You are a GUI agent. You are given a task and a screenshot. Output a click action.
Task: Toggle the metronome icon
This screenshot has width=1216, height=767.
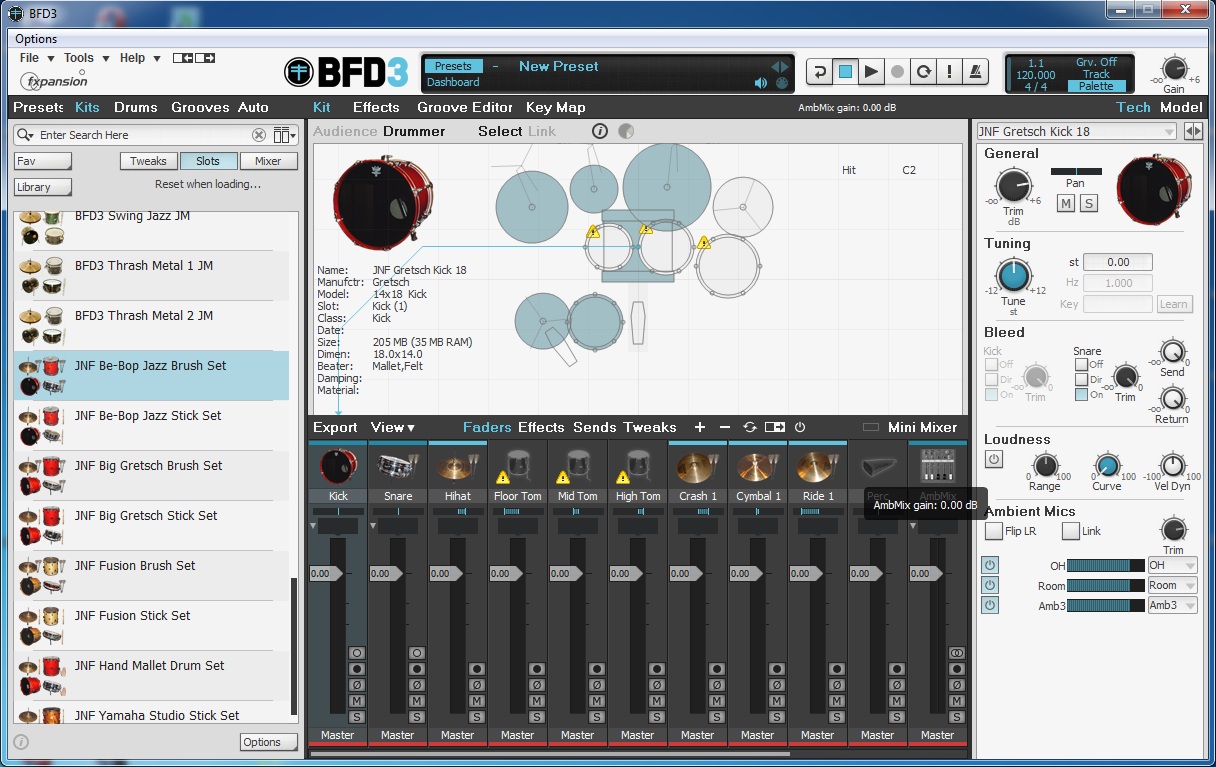point(975,72)
